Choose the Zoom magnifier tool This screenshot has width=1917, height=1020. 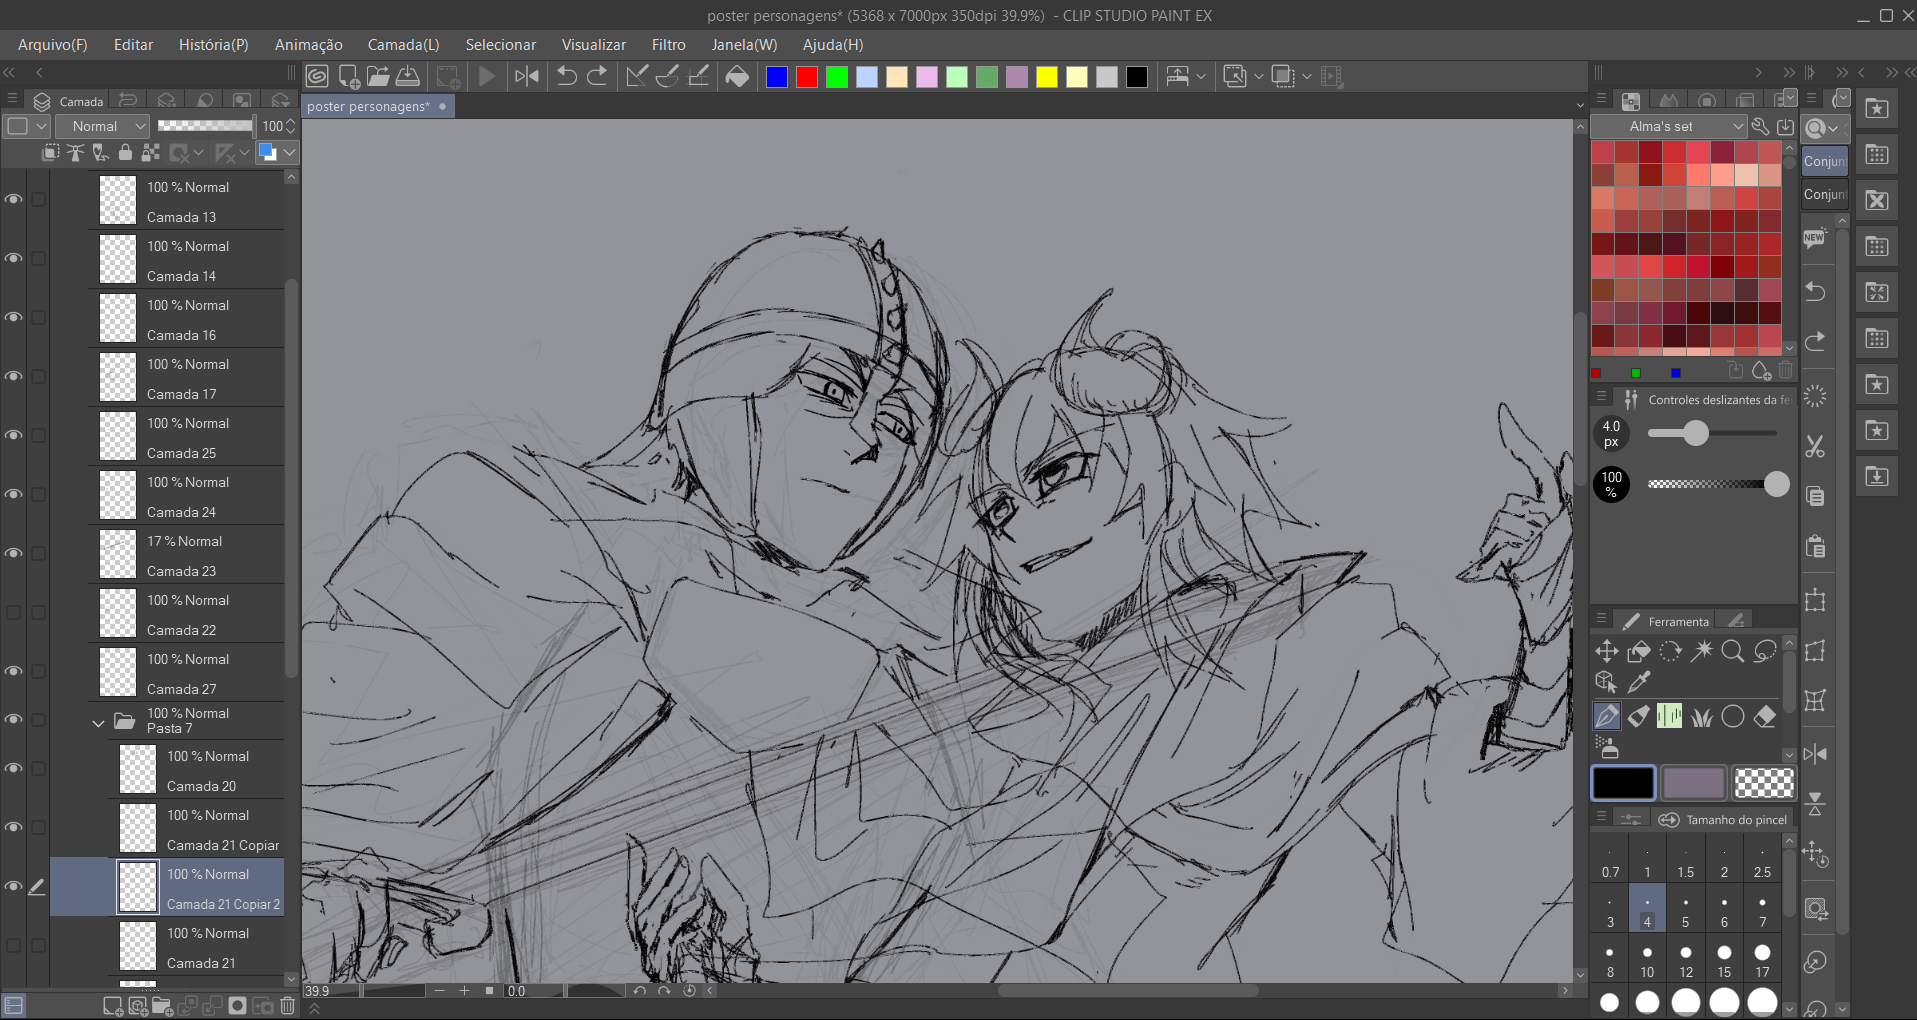coord(1733,652)
